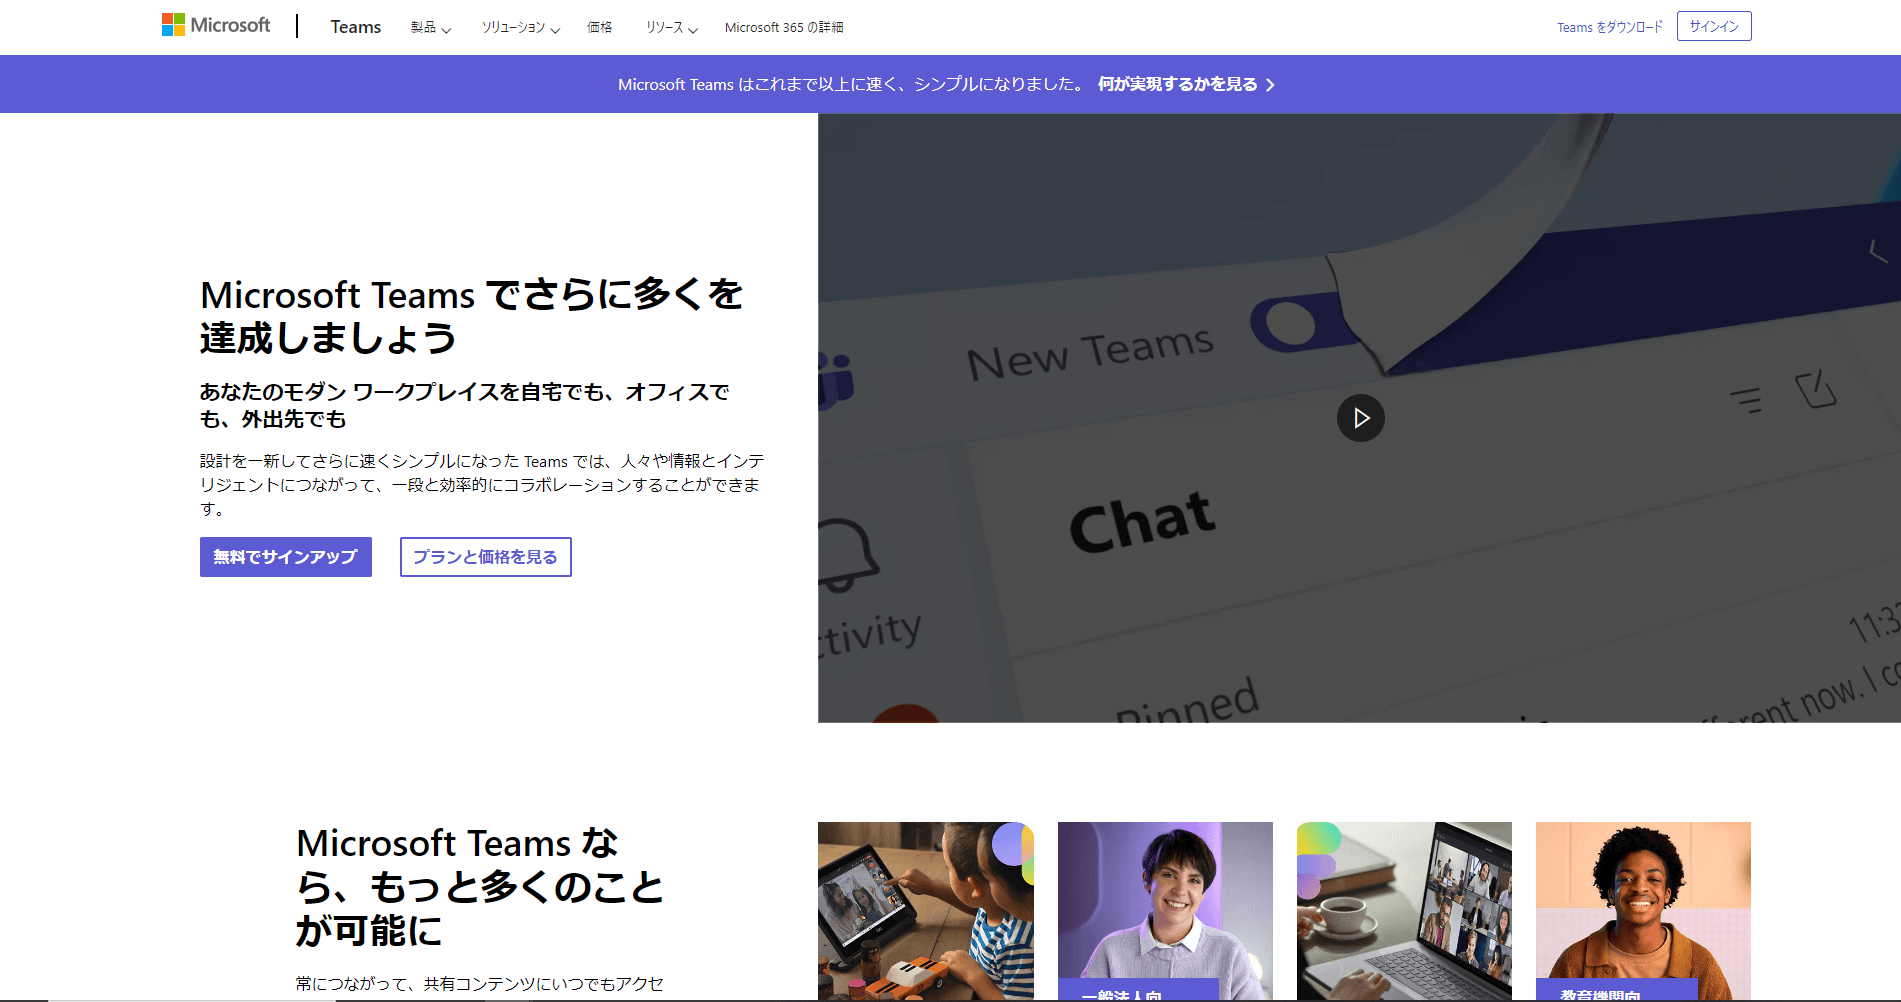Click 無料でサインアップ button

click(286, 557)
